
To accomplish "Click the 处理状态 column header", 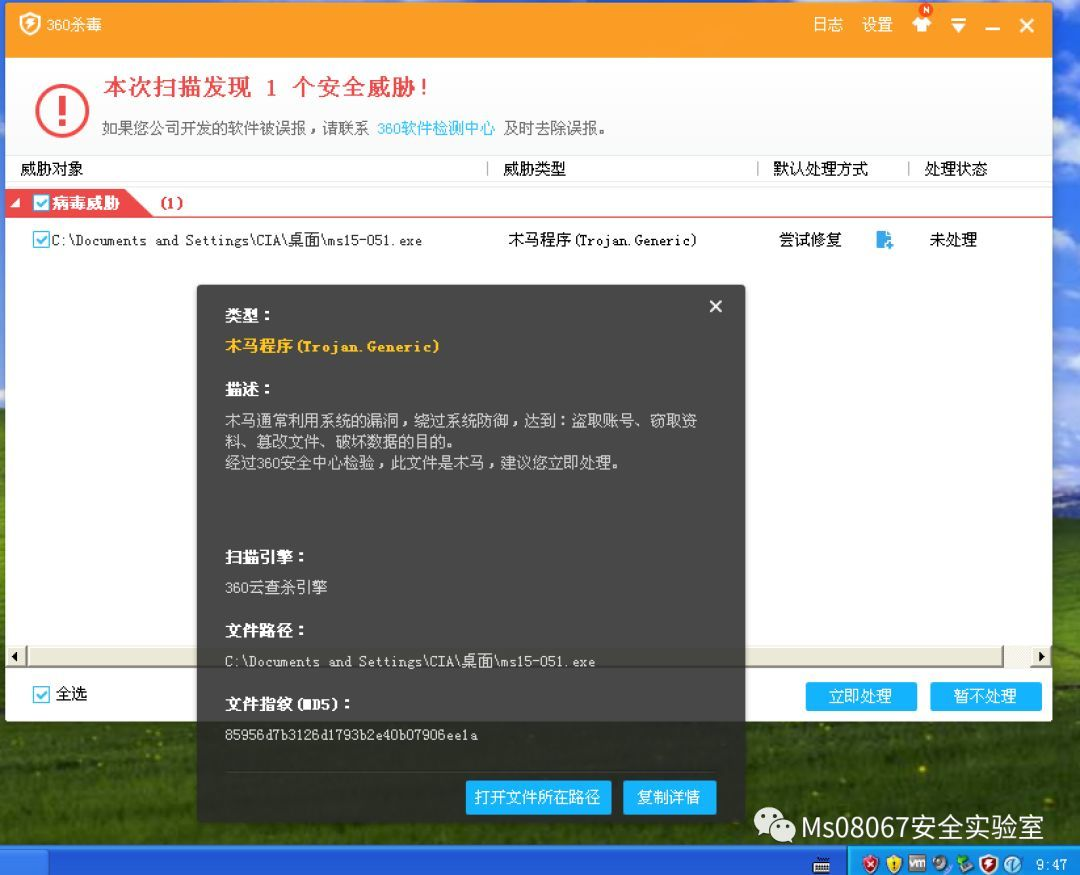I will (x=955, y=169).
